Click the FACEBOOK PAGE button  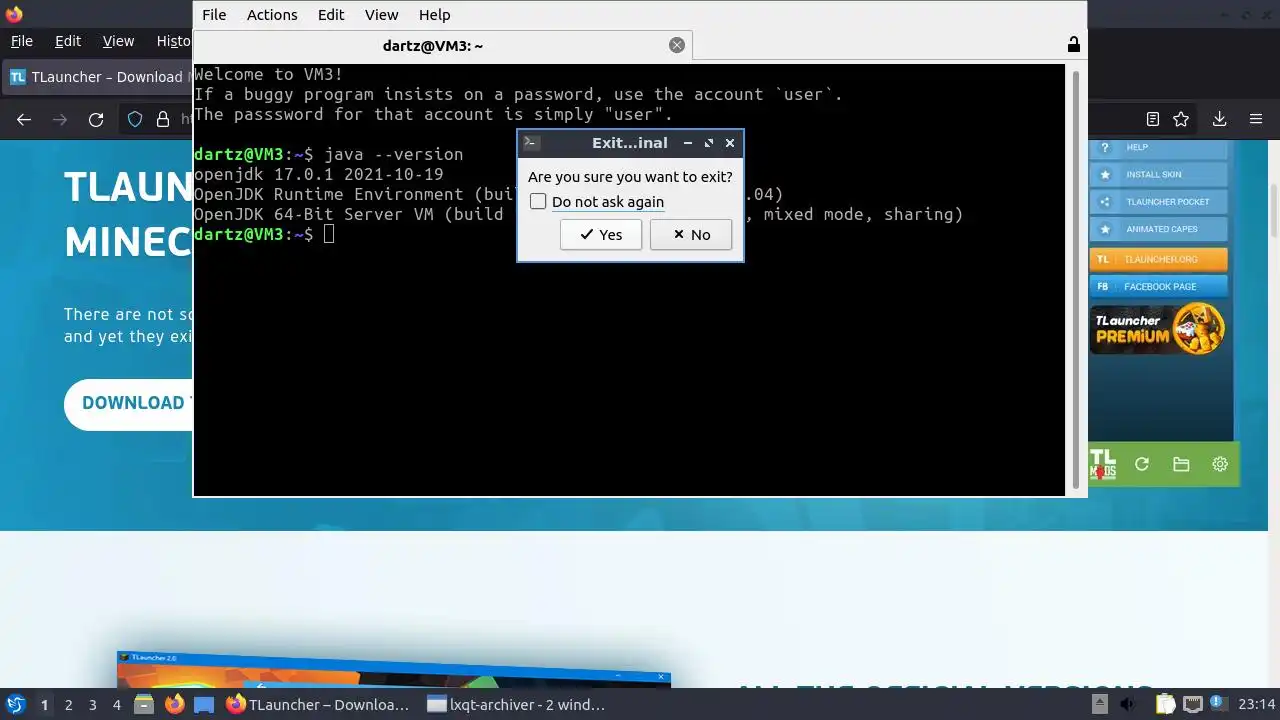point(1158,286)
